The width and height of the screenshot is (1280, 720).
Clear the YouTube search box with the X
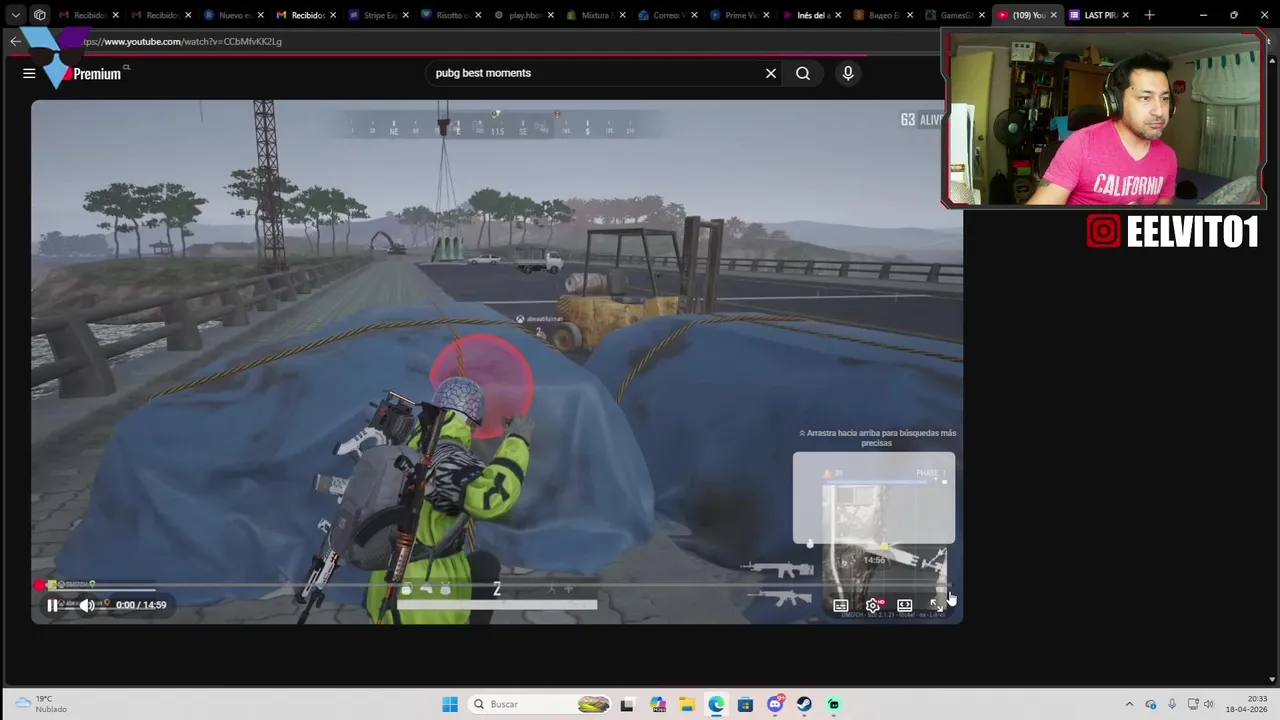(771, 73)
